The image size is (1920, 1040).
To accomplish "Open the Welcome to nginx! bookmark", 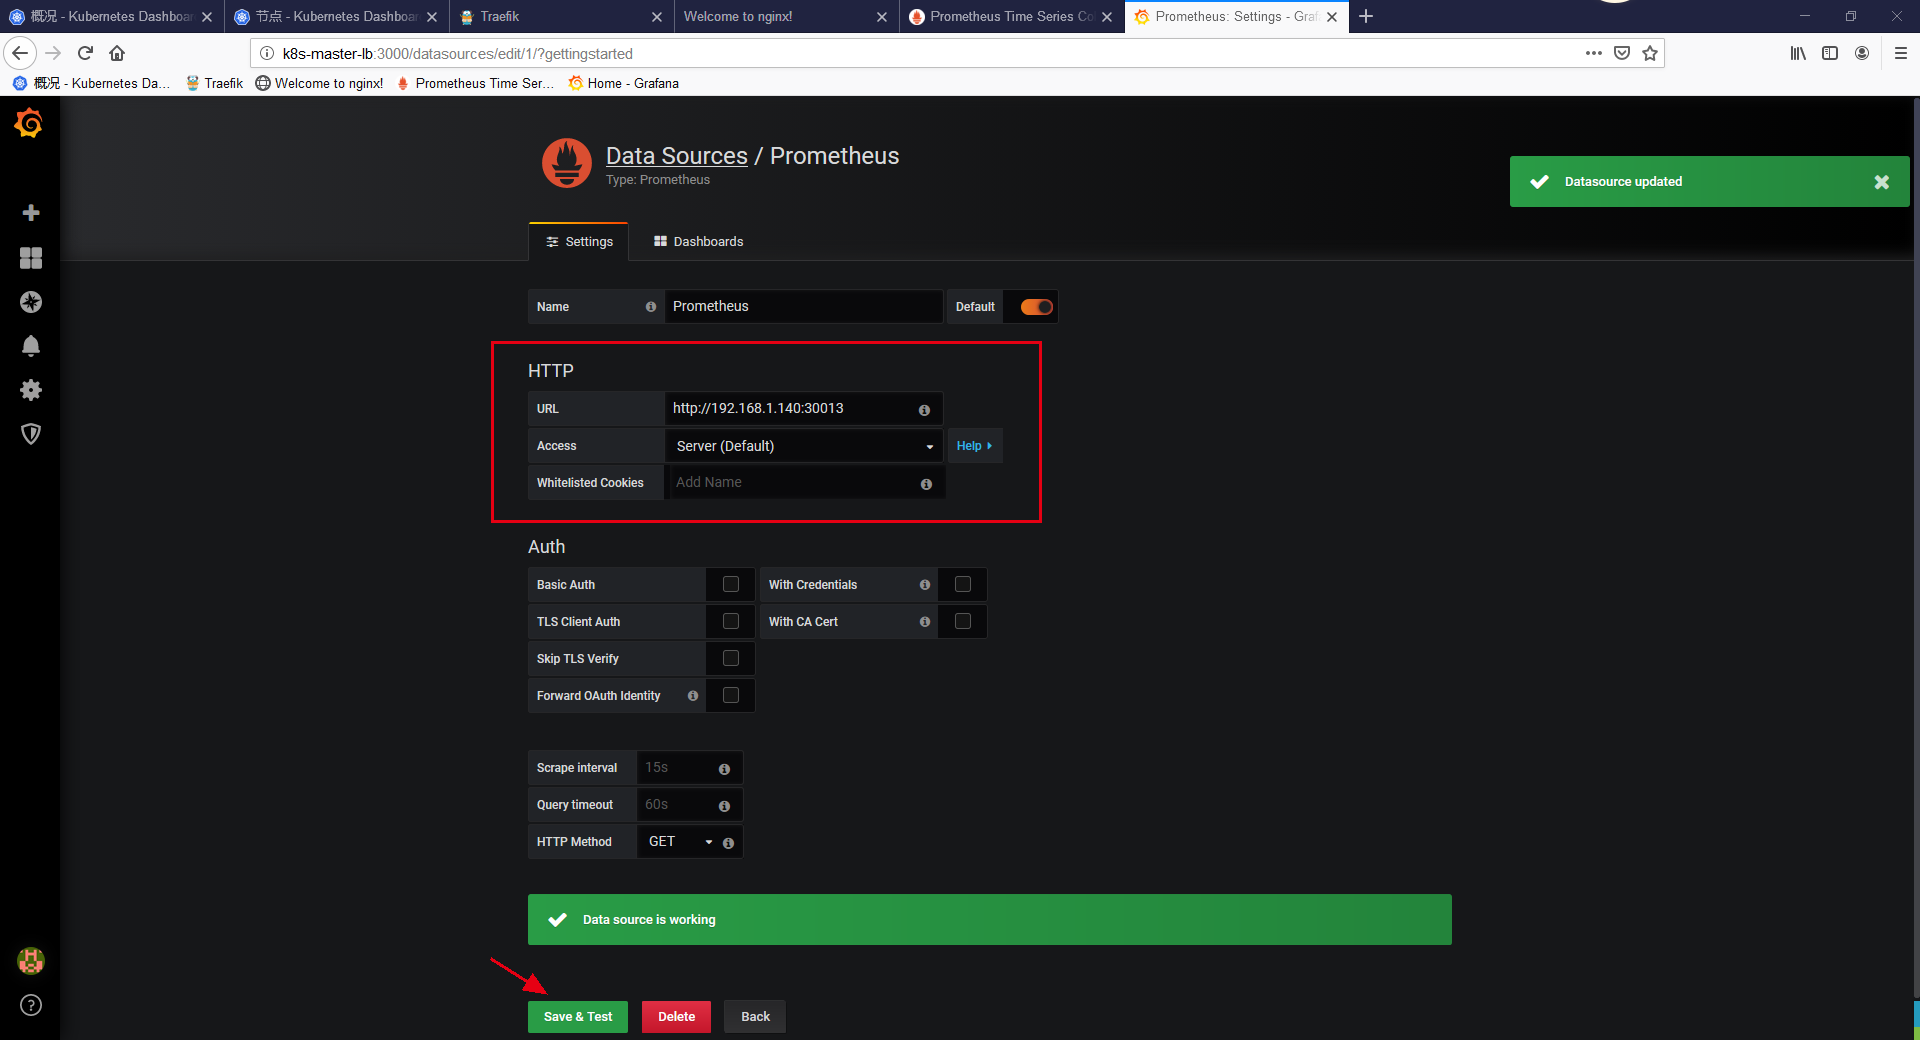I will click(319, 83).
